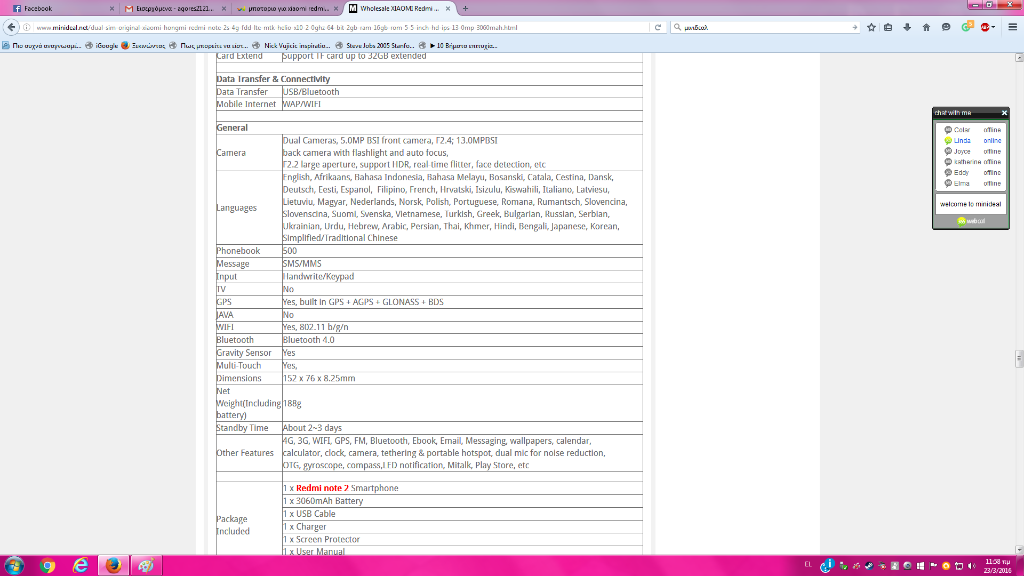Click the 'About 2~3 days' standby cell
The image size is (1024, 576).
pyautogui.click(x=462, y=428)
